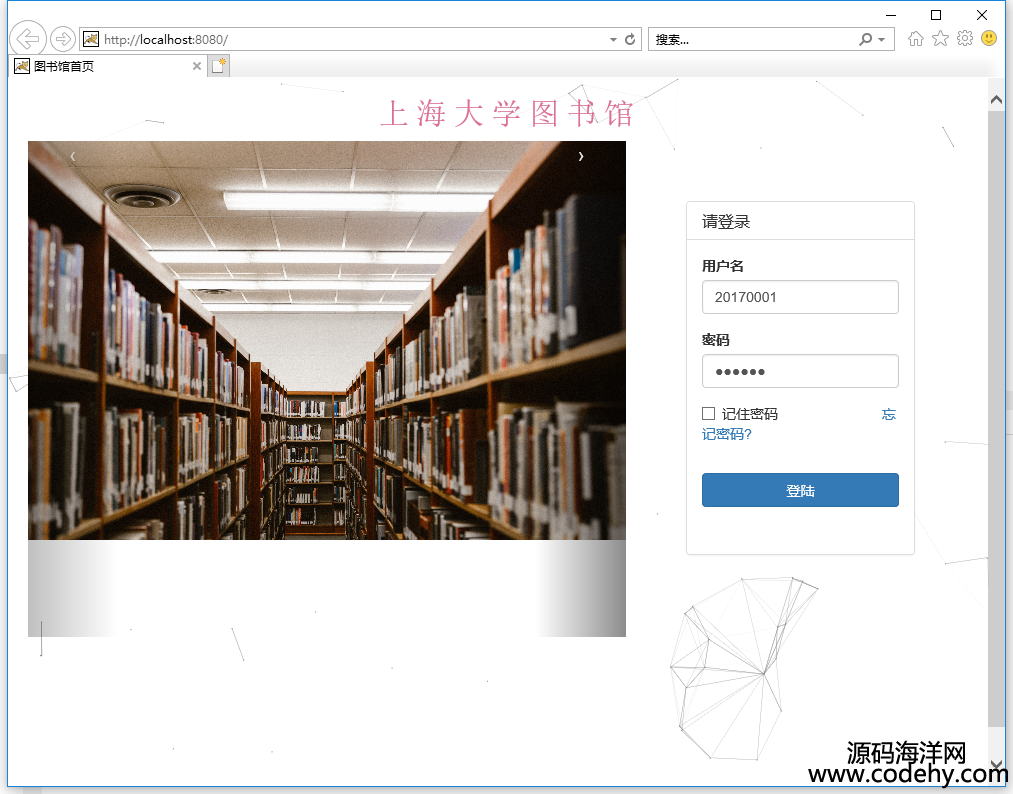This screenshot has width=1013, height=794.
Task: Click scrollbar up arrow
Action: click(996, 99)
